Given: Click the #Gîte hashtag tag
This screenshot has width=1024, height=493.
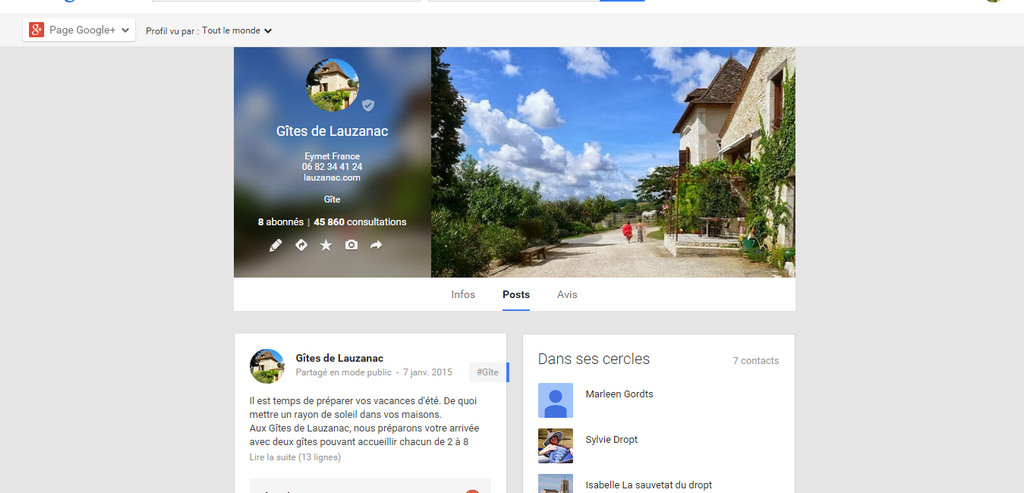Looking at the screenshot, I should [x=487, y=372].
